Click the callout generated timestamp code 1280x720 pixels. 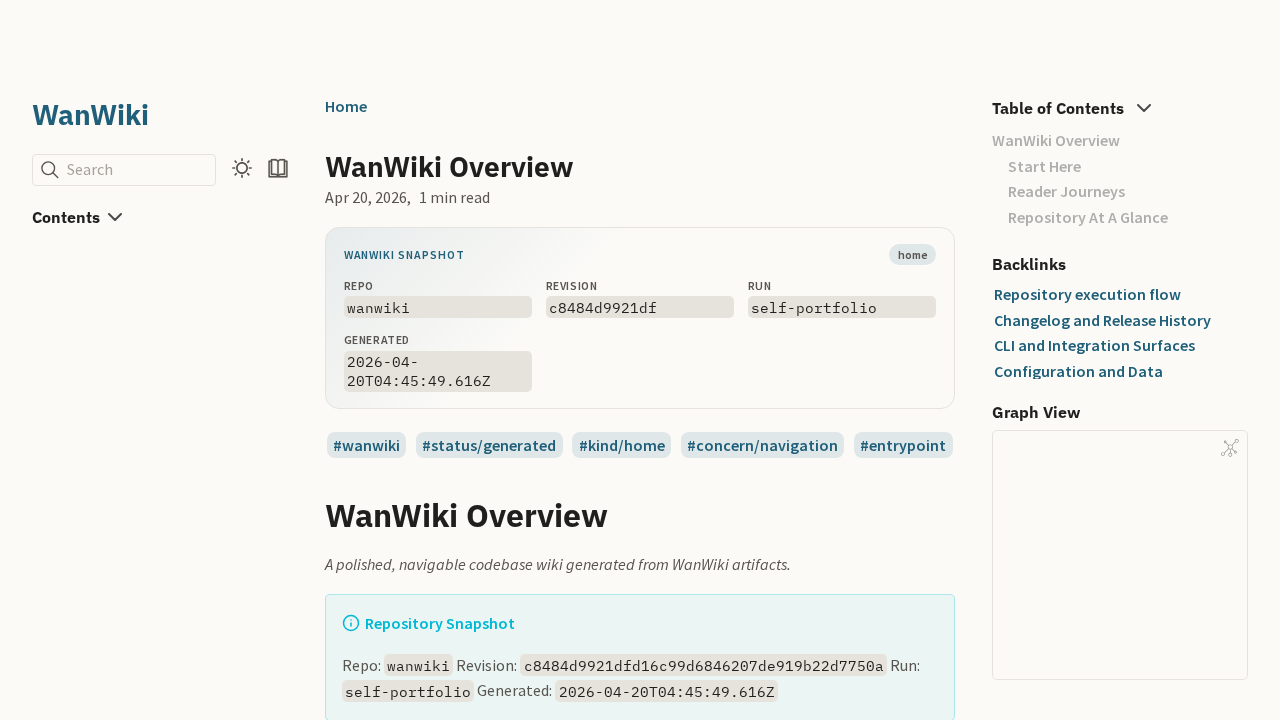pyautogui.click(x=667, y=691)
